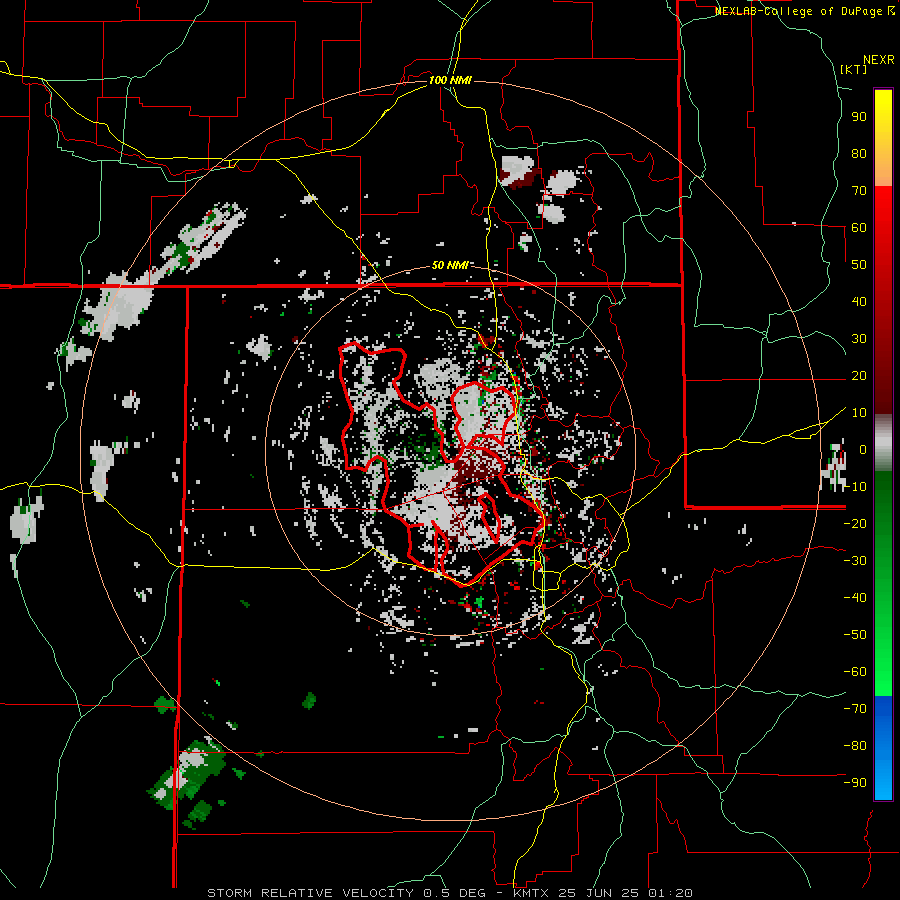
Task: Click the -80 value on the velocity scale
Action: pos(855,746)
